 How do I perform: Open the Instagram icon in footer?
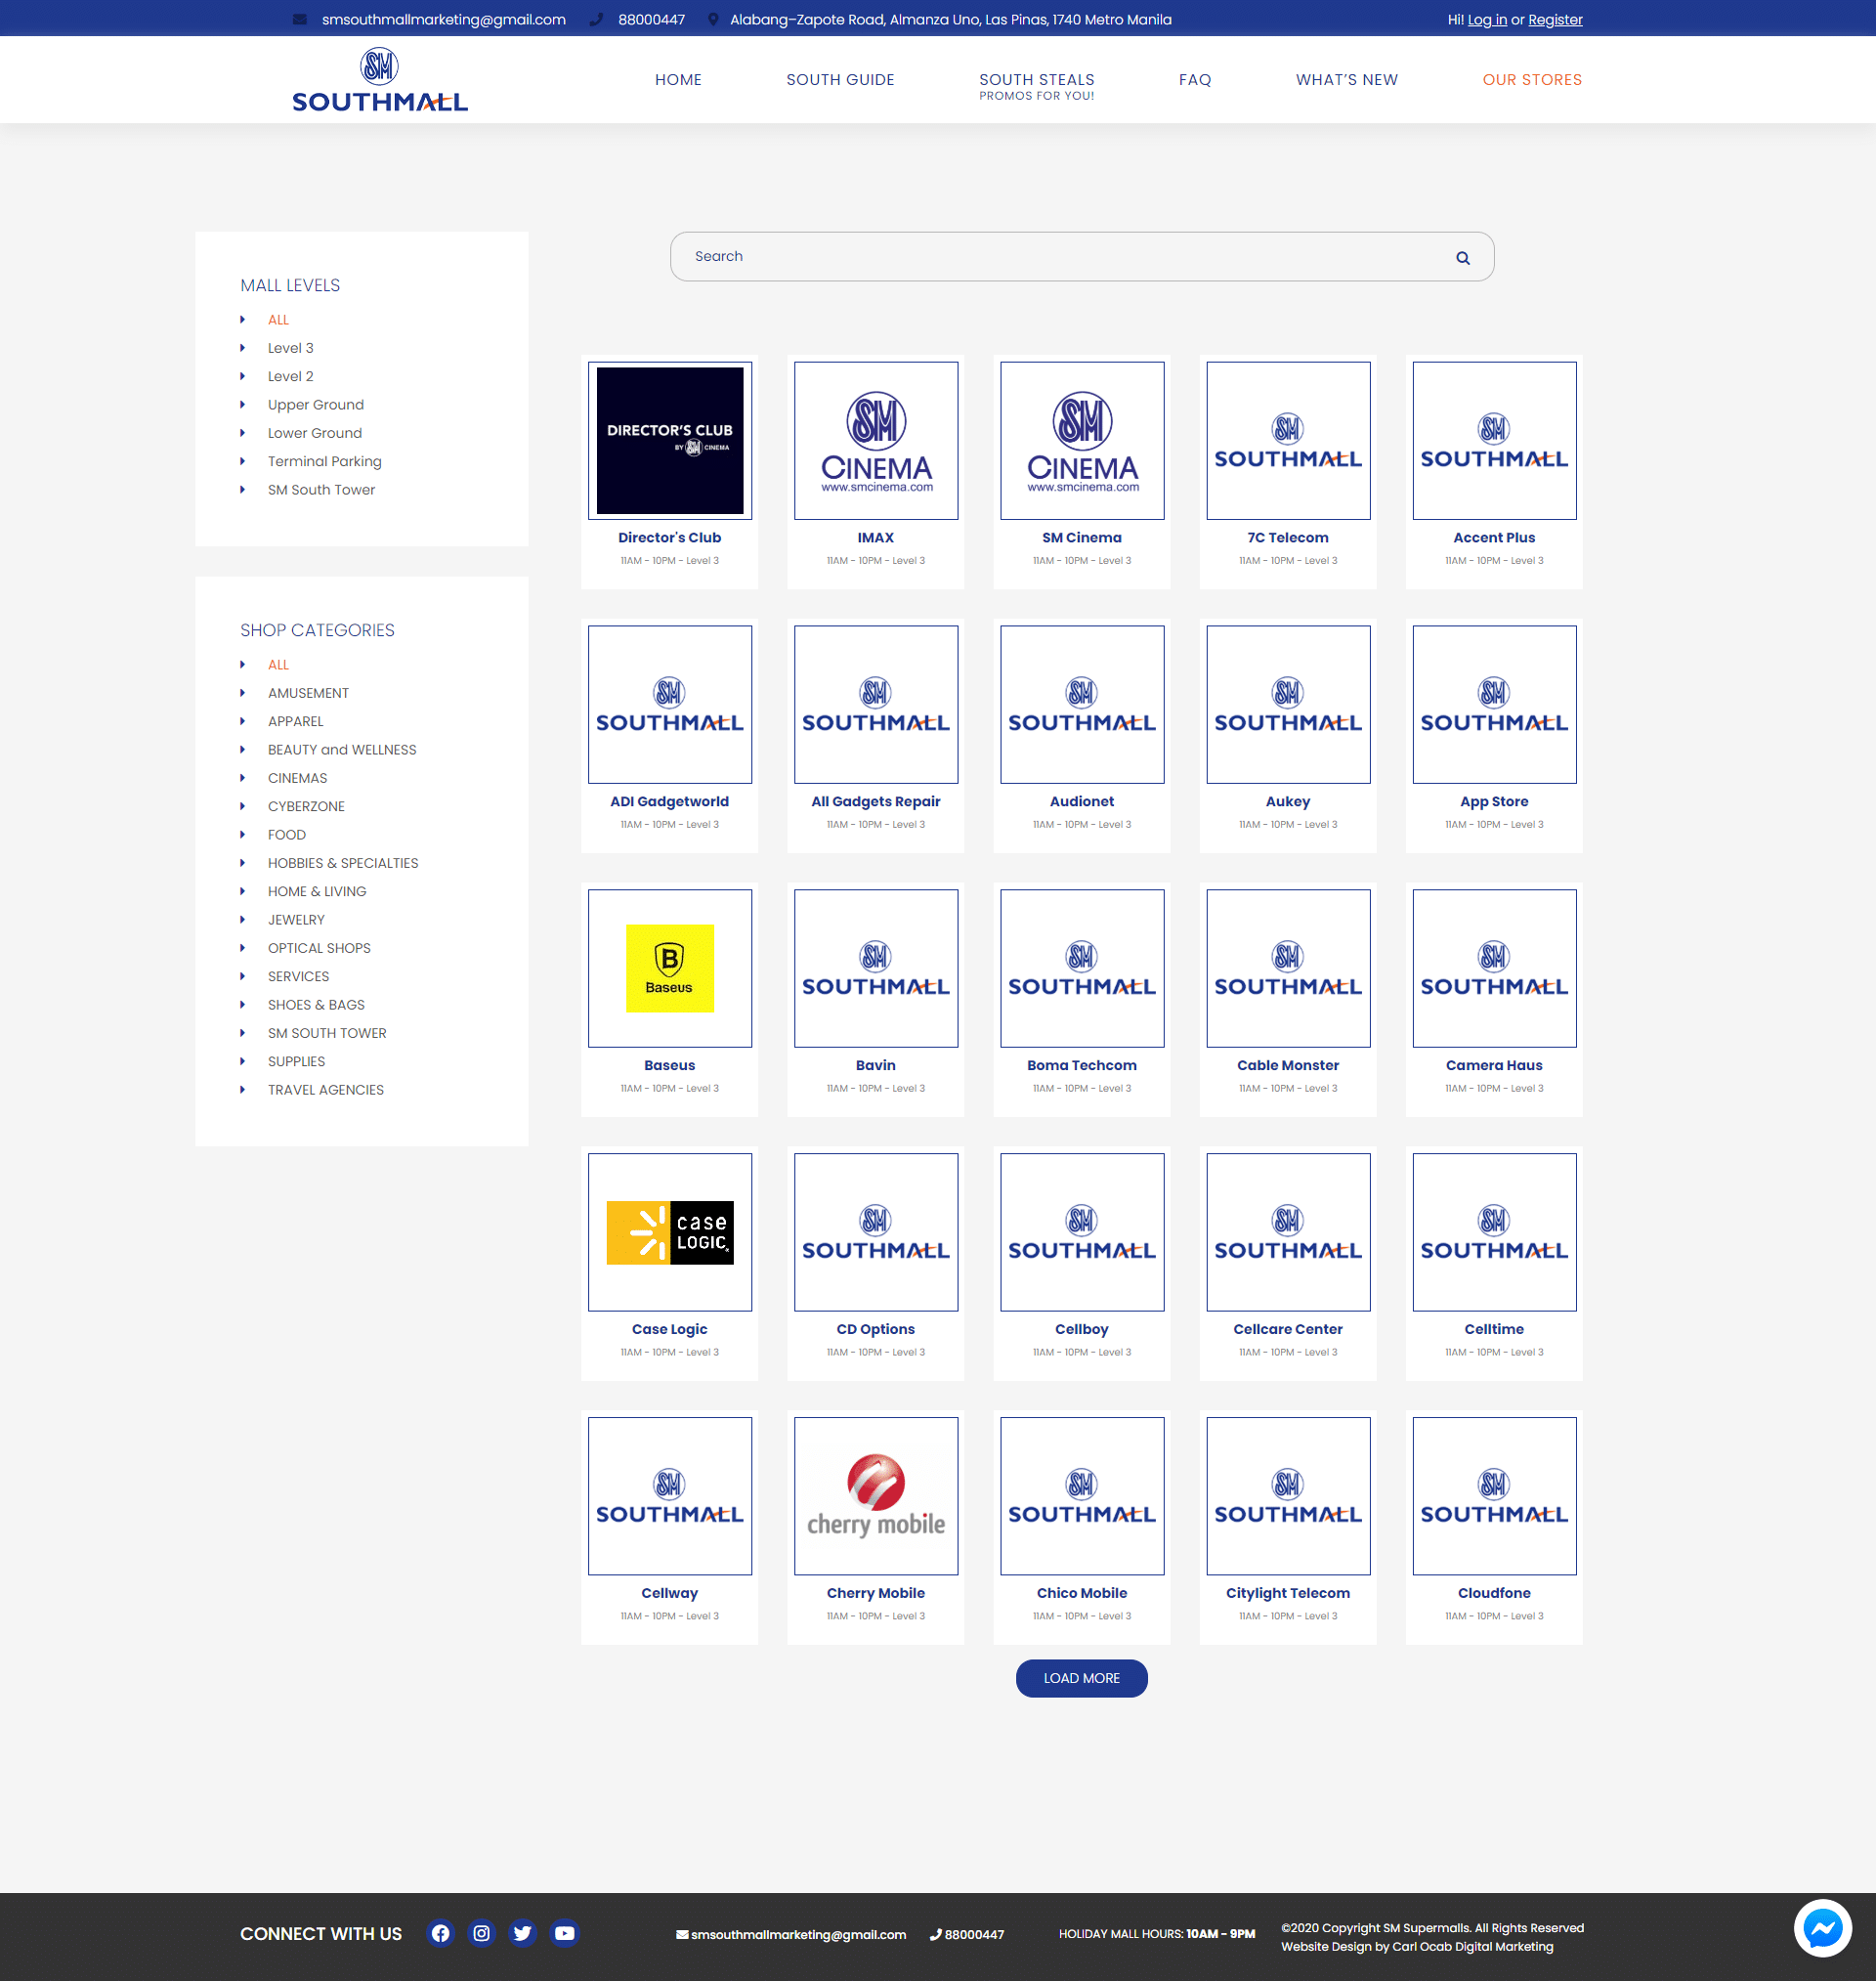point(481,1933)
